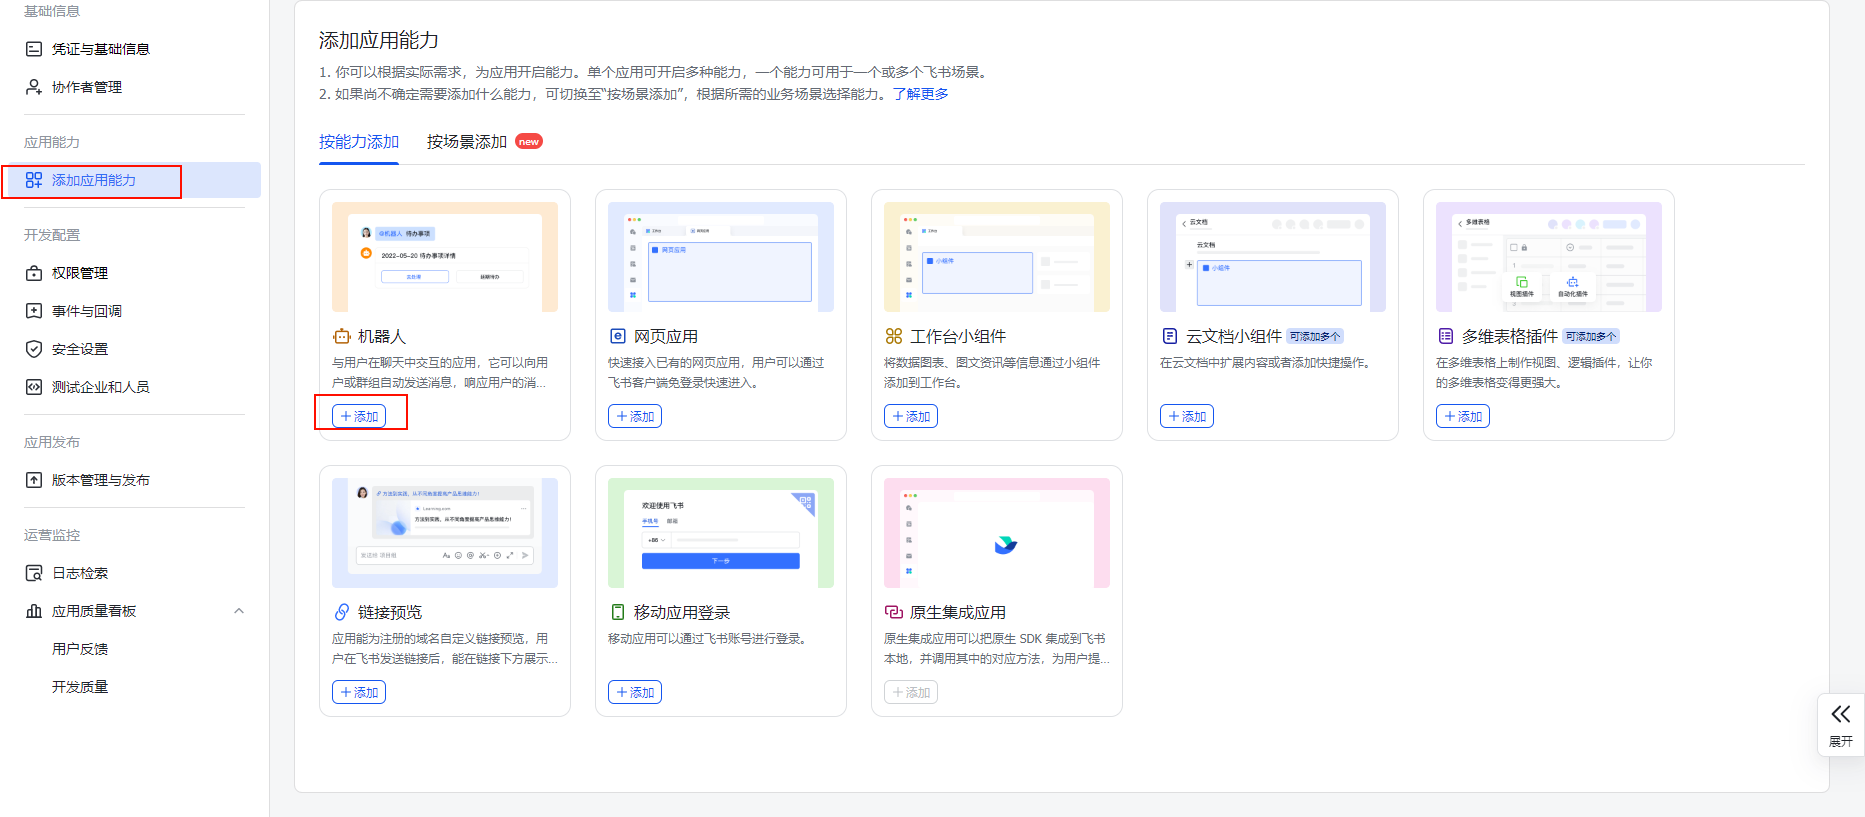
Task: Click the 多维表格插件 icon
Action: pyautogui.click(x=1446, y=336)
